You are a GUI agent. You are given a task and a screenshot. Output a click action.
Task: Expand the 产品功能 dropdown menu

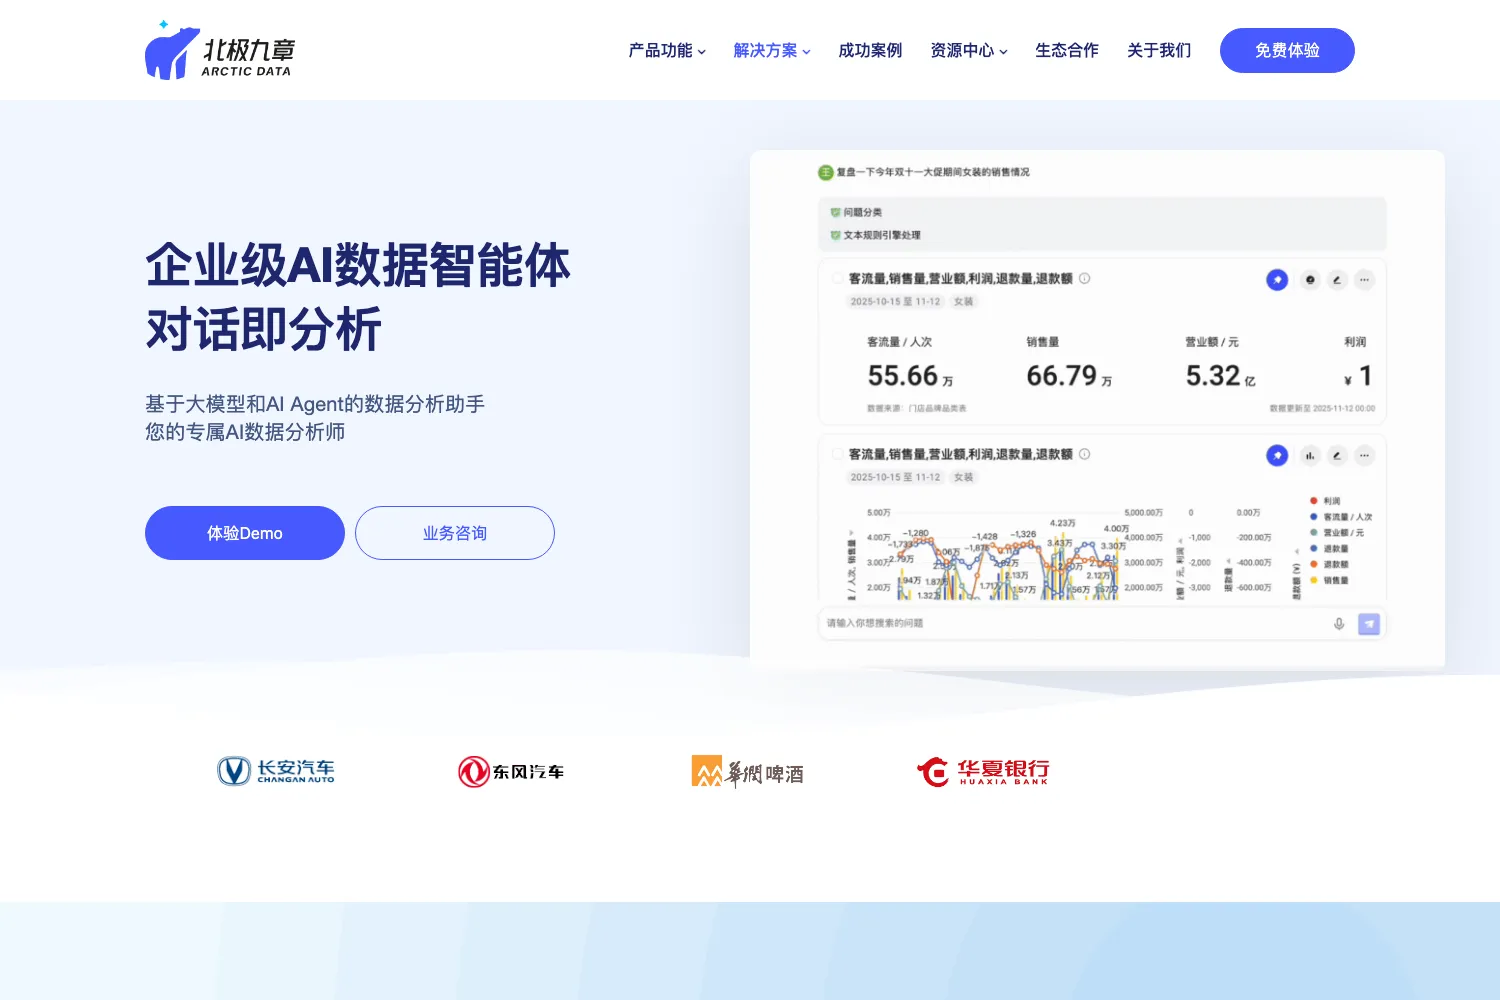click(667, 51)
